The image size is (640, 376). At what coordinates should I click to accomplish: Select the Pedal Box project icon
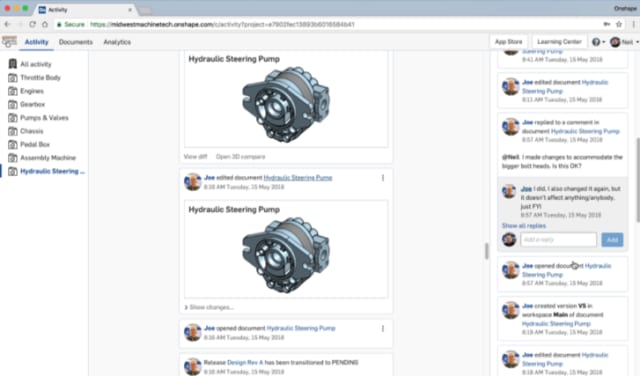(x=13, y=145)
